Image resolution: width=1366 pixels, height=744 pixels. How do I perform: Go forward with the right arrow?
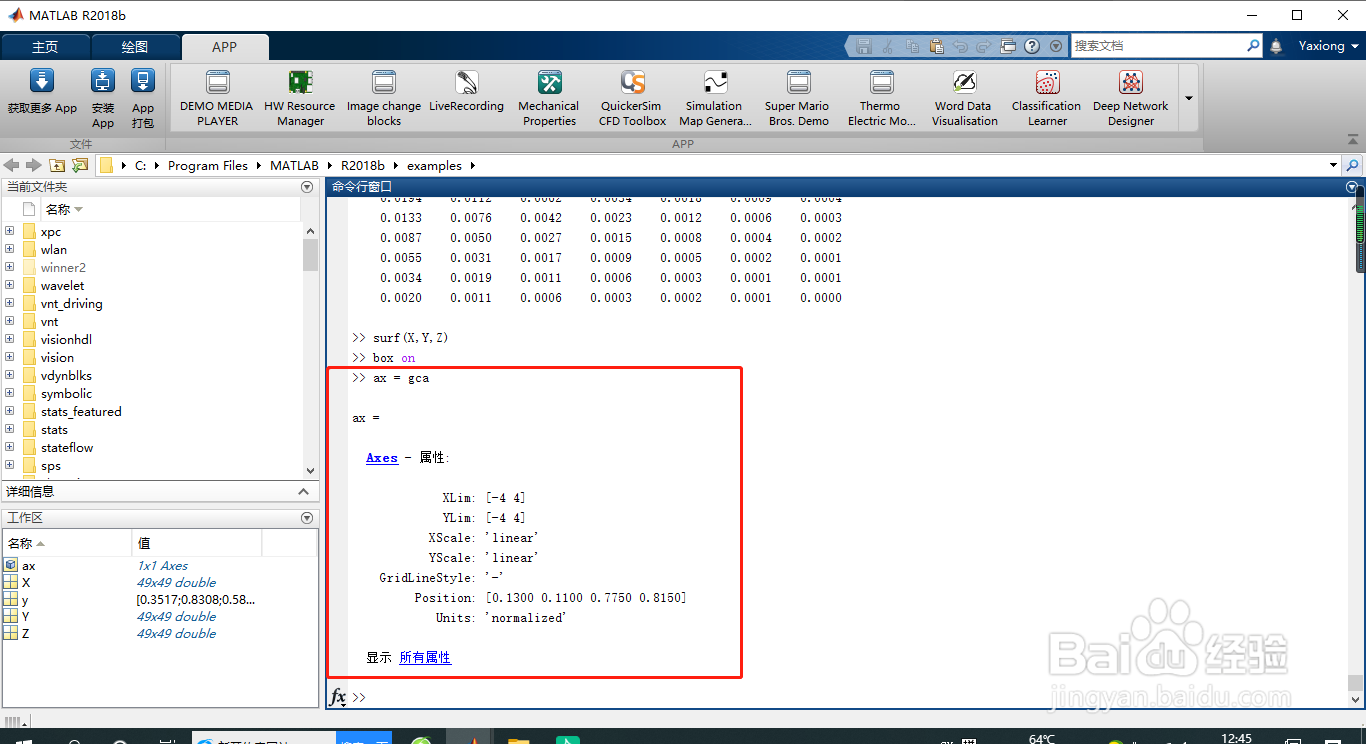pos(34,165)
